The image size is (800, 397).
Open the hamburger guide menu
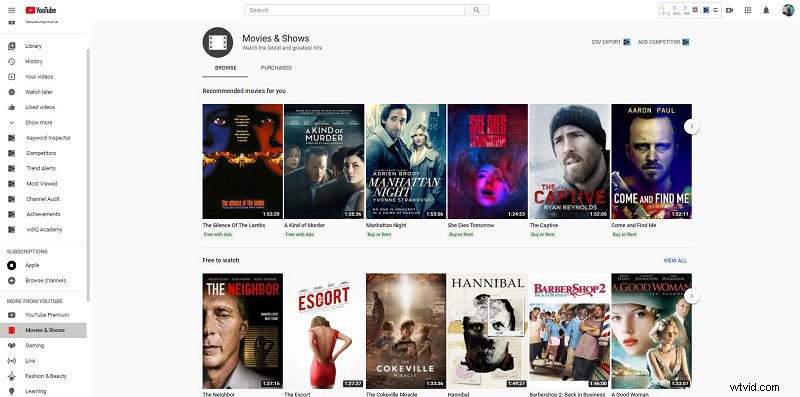(12, 10)
